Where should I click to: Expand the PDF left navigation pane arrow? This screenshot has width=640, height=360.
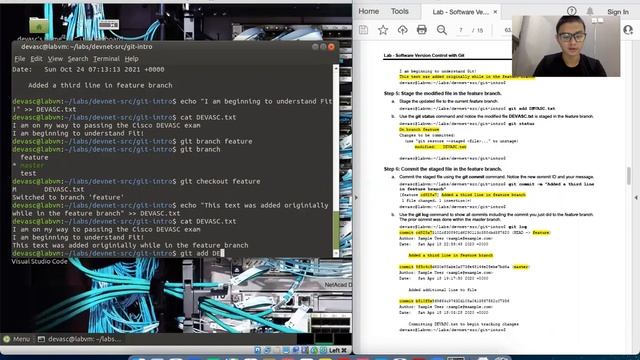(x=356, y=198)
